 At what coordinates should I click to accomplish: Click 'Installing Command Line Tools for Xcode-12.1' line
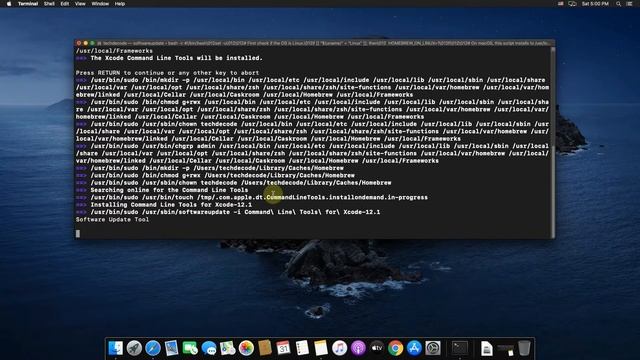171,205
